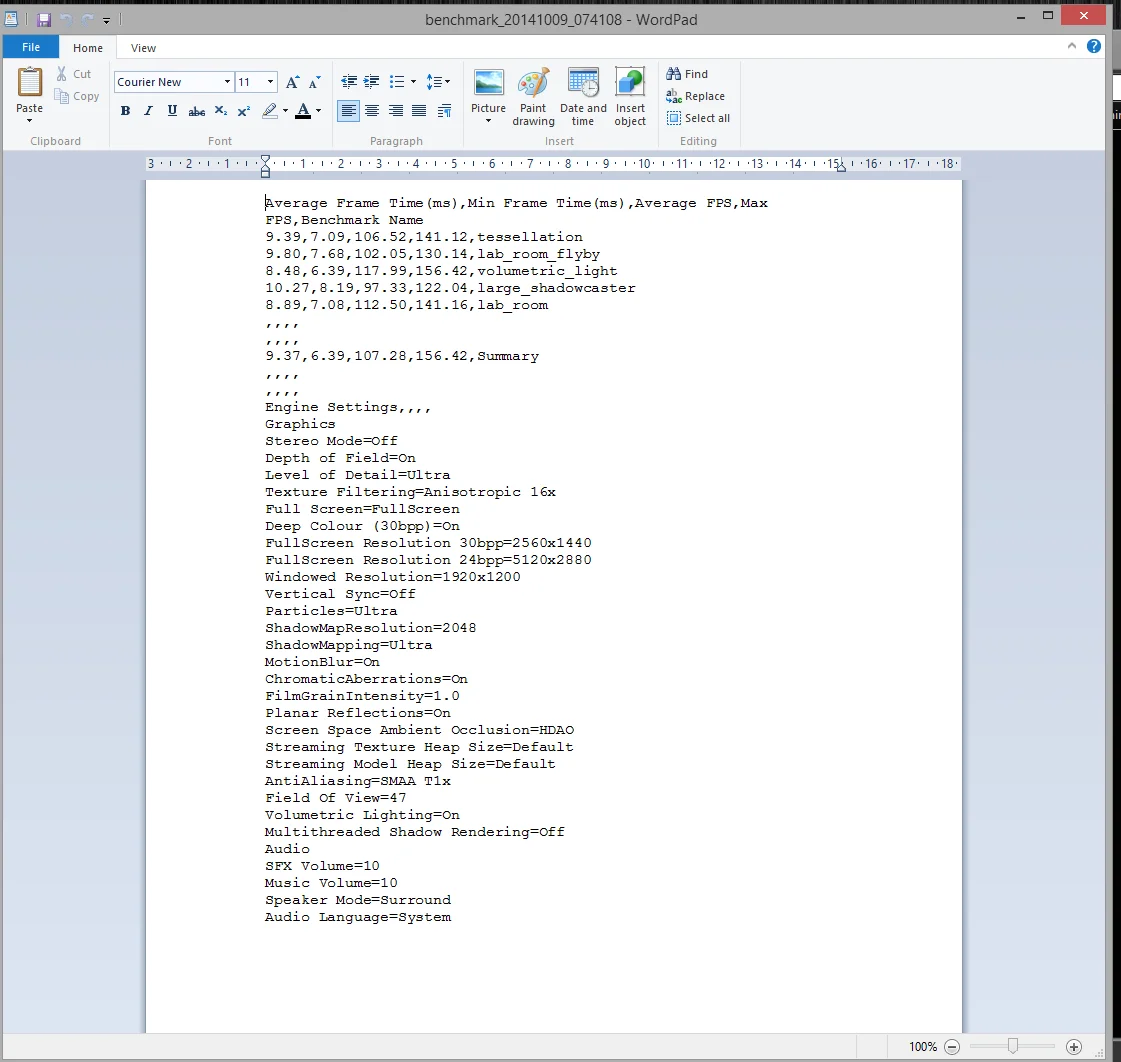Viewport: 1121px width, 1062px height.
Task: Toggle Underline formatting
Action: coord(172,111)
